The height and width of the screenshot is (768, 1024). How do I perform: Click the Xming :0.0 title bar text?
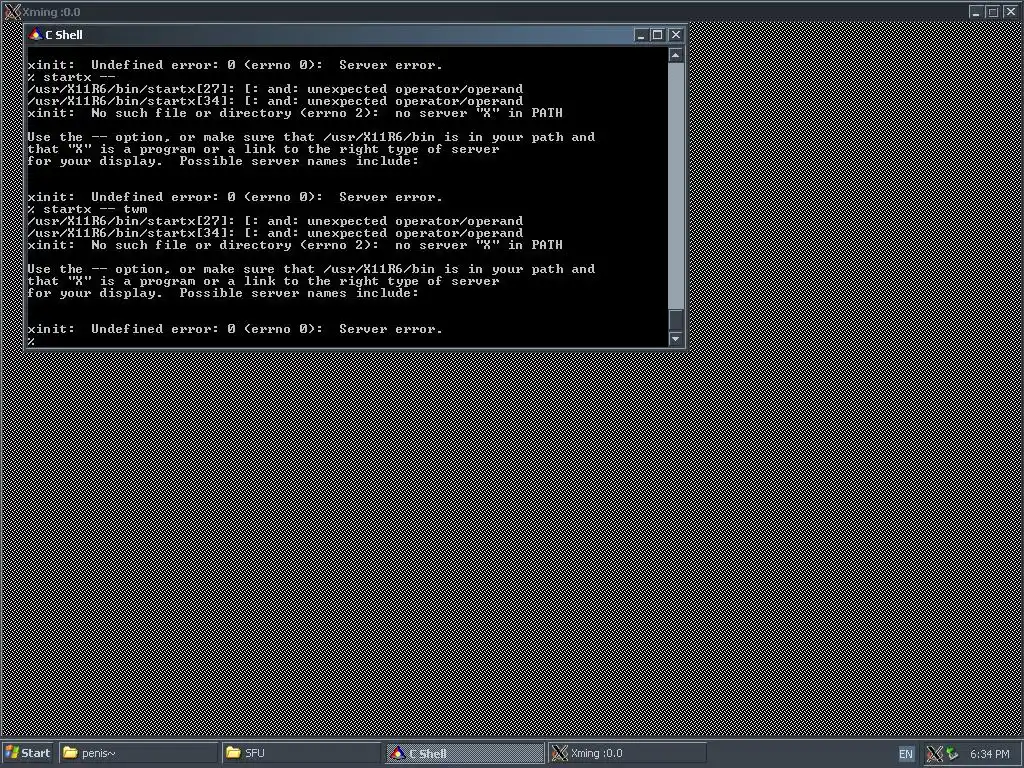pyautogui.click(x=52, y=12)
